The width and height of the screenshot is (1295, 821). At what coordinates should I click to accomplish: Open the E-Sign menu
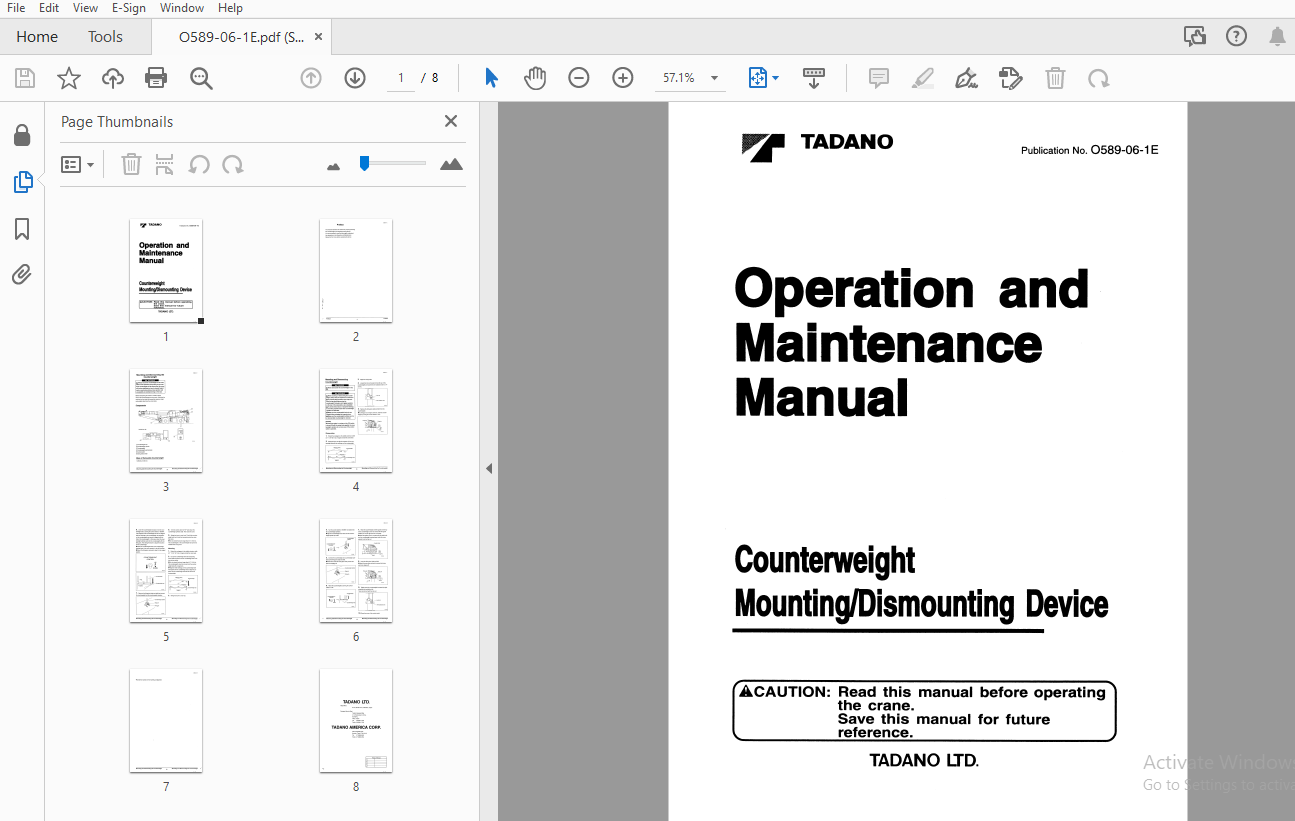(128, 8)
